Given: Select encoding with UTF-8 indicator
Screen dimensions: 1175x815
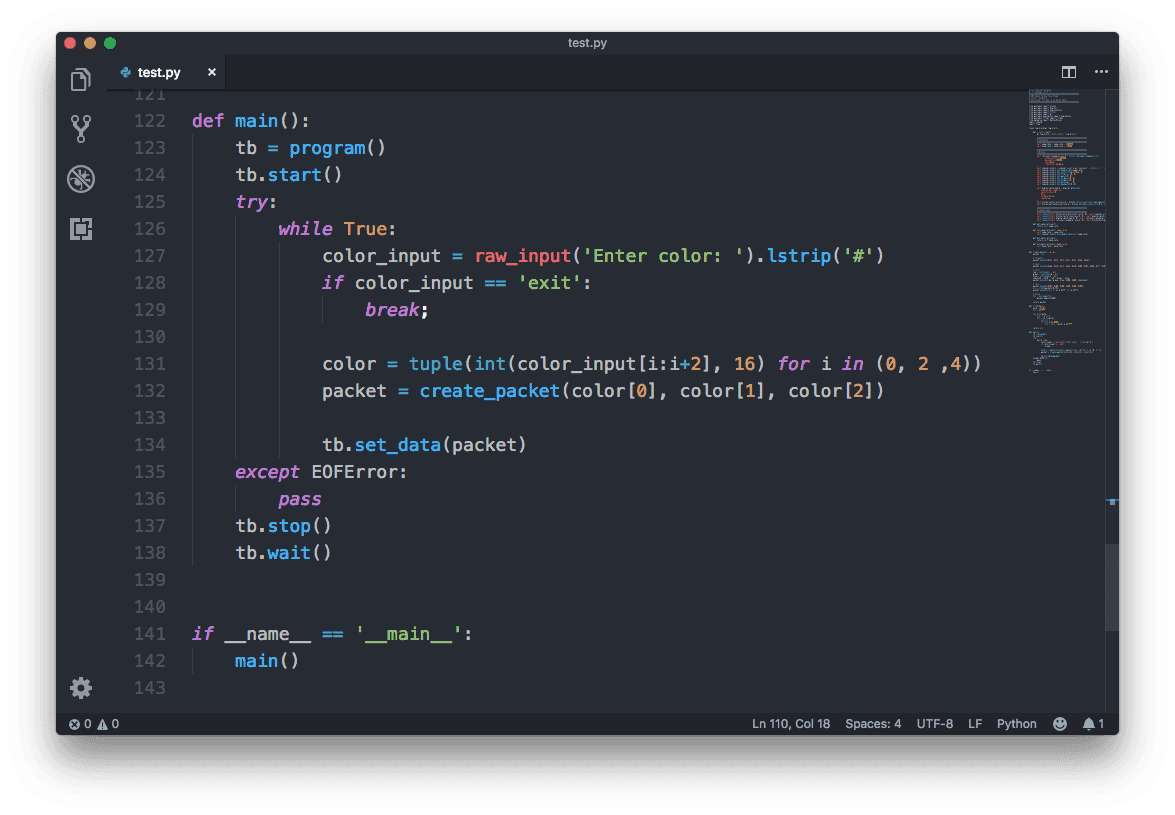Looking at the screenshot, I should click(935, 724).
